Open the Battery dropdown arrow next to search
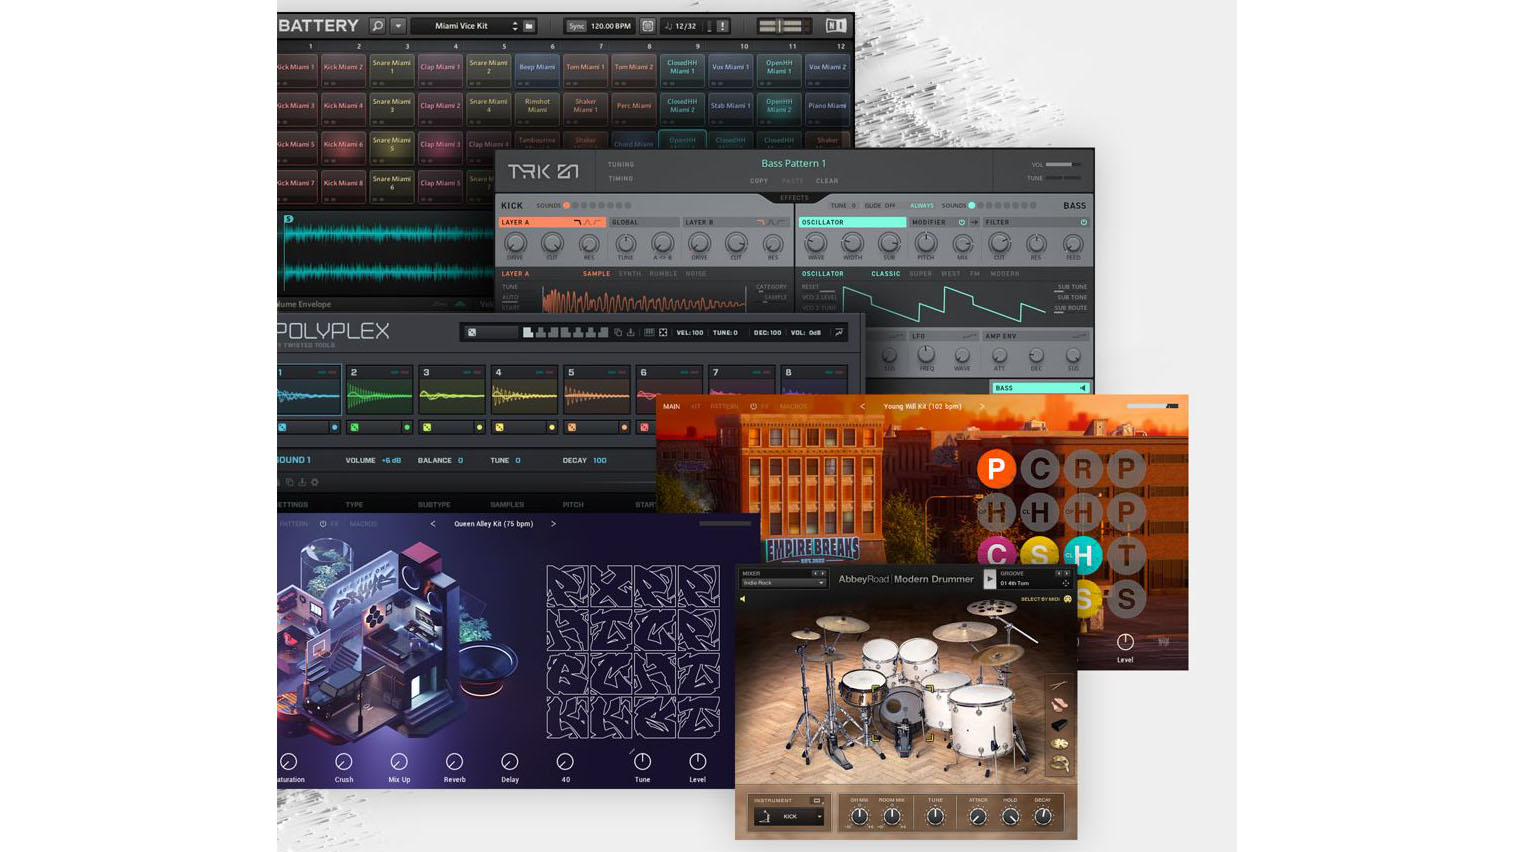Screen dimensions: 1515x852 pyautogui.click(x=398, y=26)
